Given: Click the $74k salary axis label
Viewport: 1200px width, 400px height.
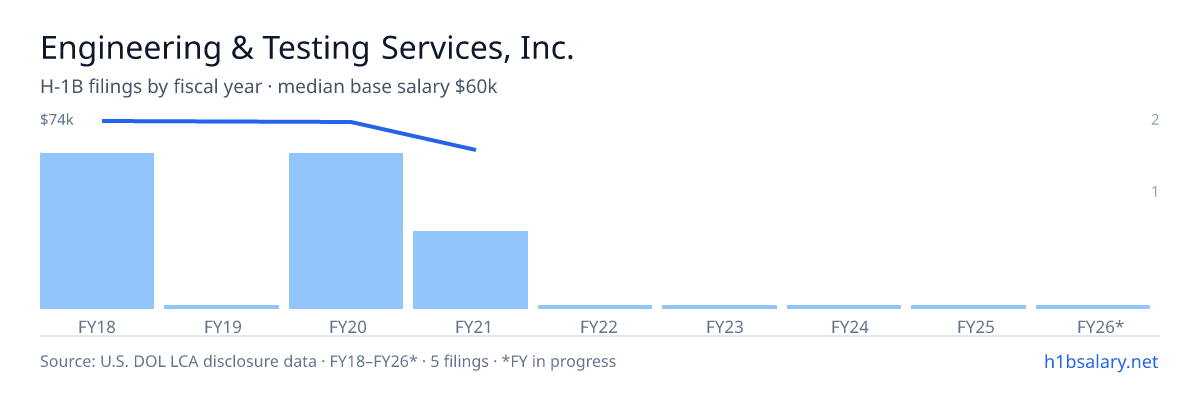Looking at the screenshot, I should click(57, 120).
